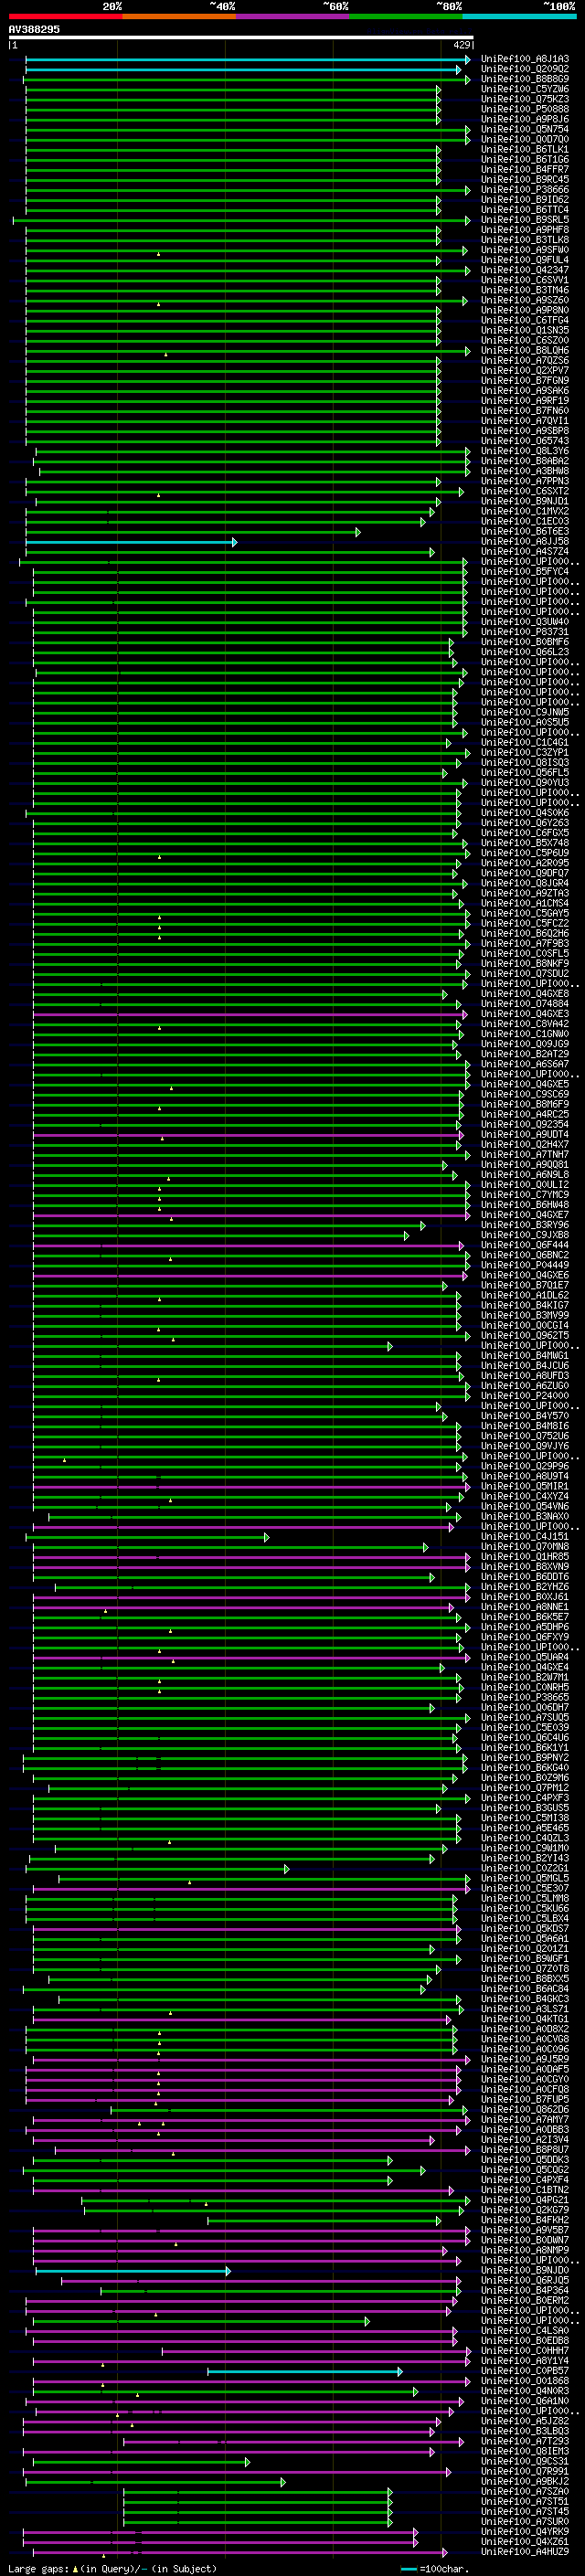Click the purple alignment bar for UniRef100_A9UDT4
This screenshot has height=2576, width=585.
248,1135
